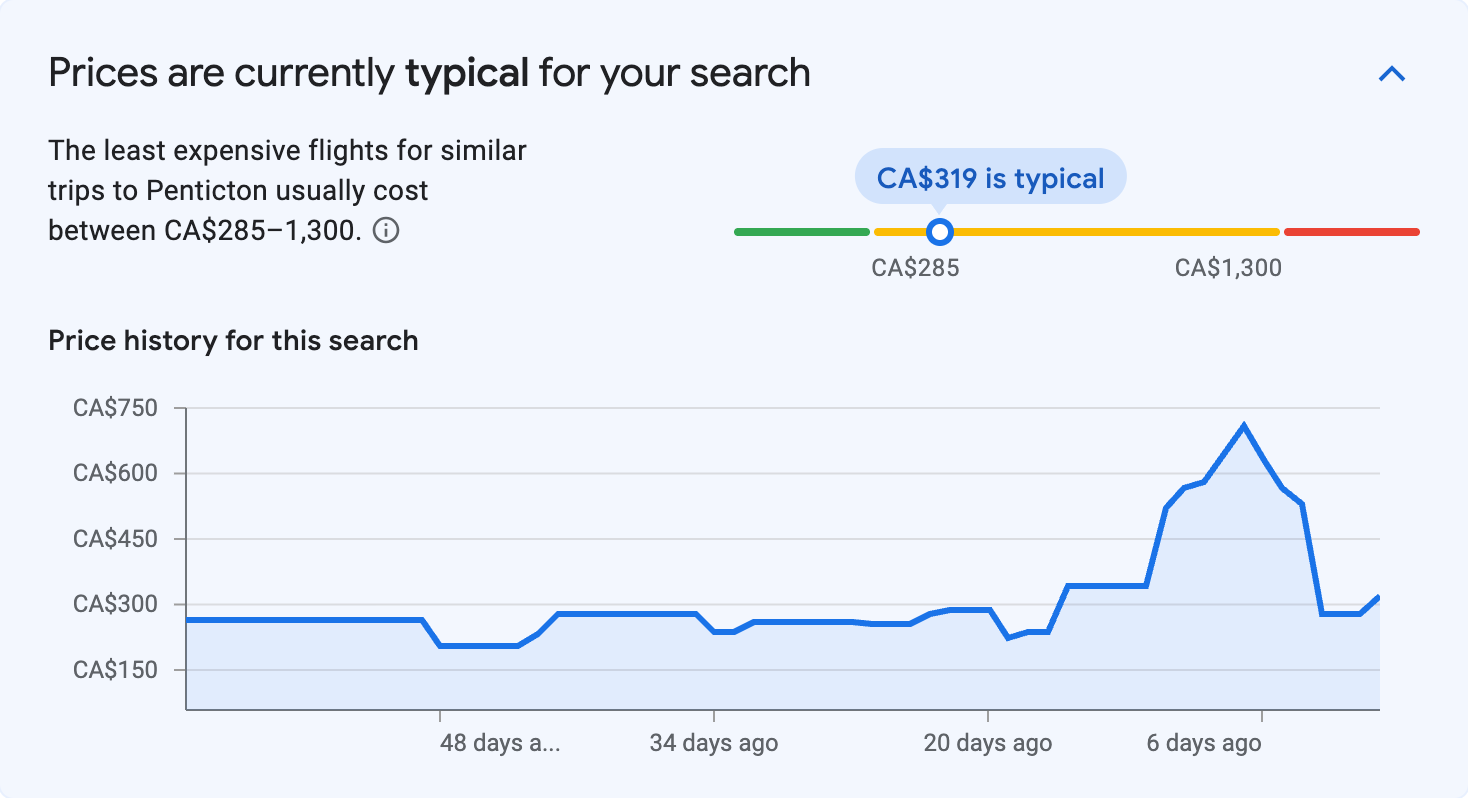Click the green low-price segment of the bar
Viewport: 1468px width, 798px height.
click(x=801, y=232)
